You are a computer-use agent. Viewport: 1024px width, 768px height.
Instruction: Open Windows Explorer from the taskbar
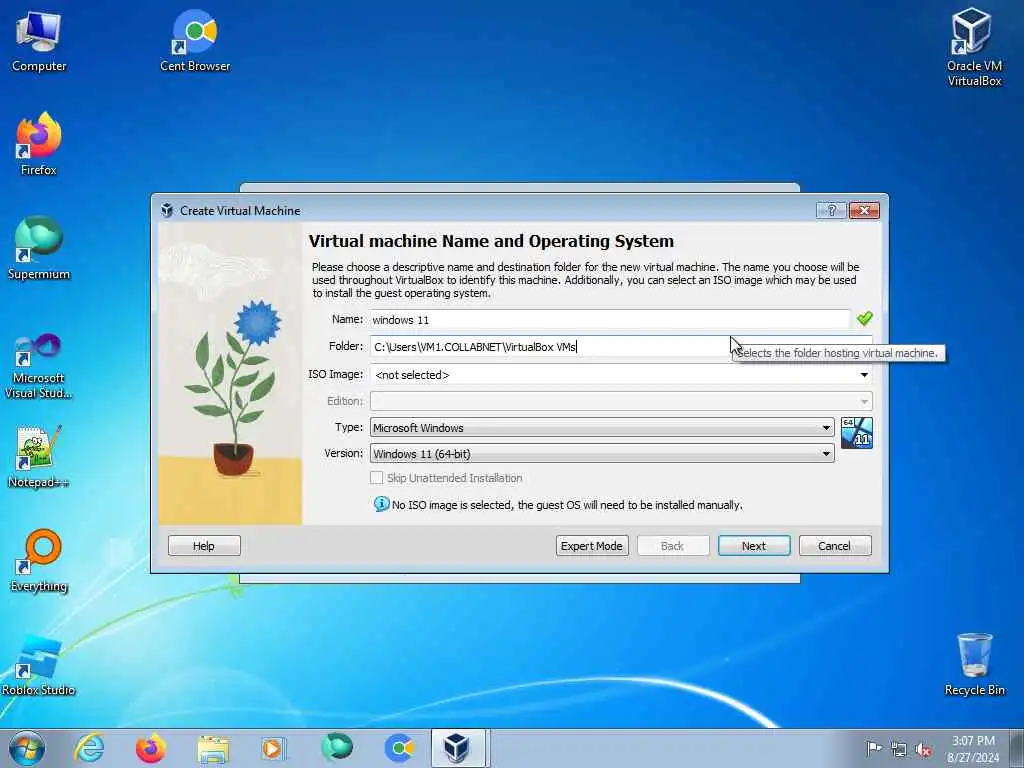[213, 748]
